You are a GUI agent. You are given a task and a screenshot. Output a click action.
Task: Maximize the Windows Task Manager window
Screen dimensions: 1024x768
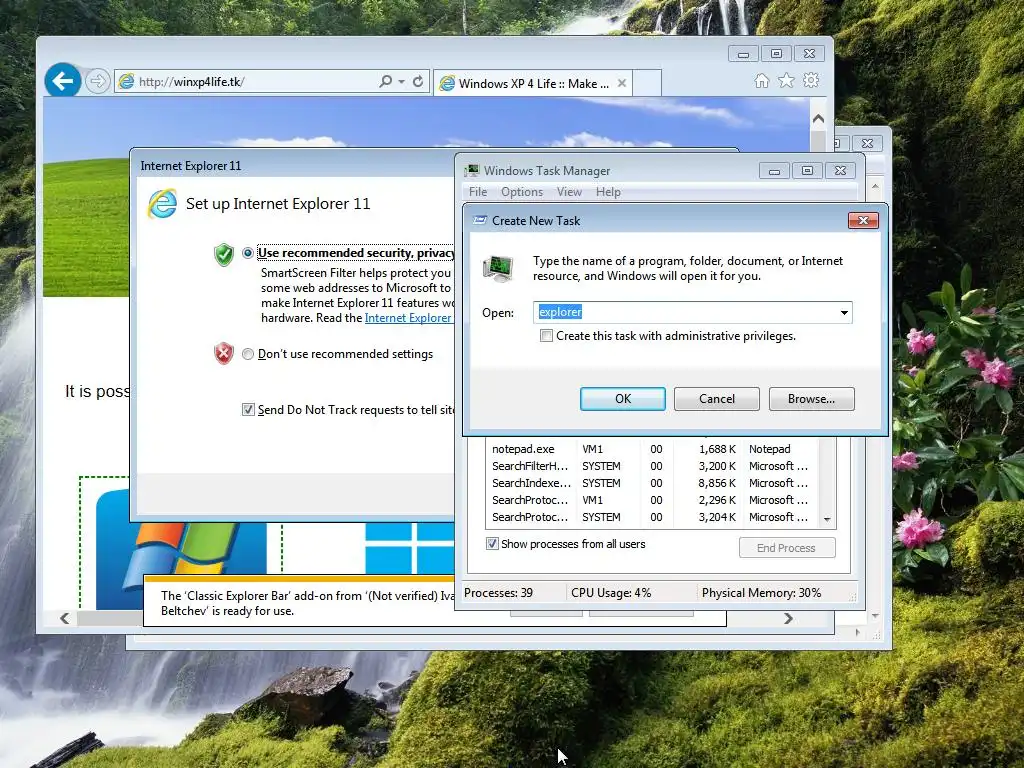pyautogui.click(x=807, y=171)
